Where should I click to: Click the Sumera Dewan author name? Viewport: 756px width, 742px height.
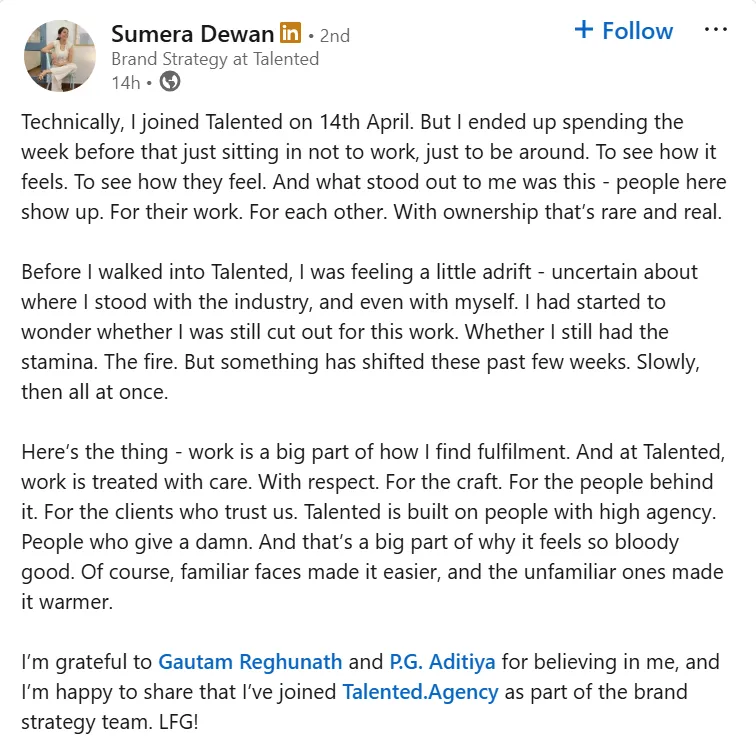point(192,34)
